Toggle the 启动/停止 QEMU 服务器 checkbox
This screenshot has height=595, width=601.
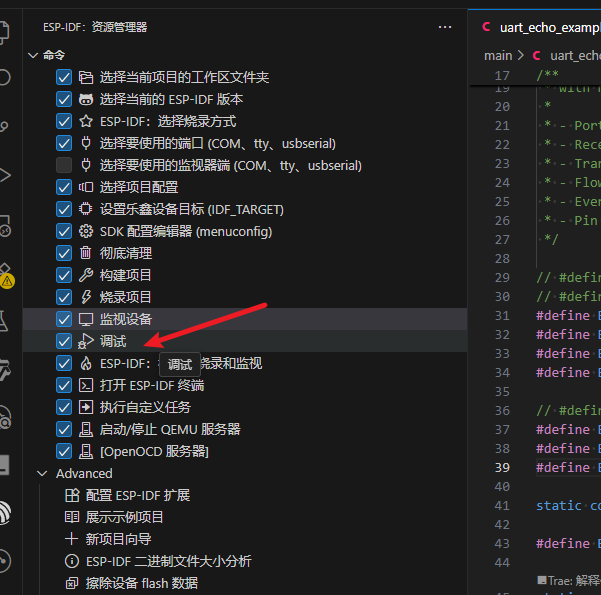coord(65,429)
